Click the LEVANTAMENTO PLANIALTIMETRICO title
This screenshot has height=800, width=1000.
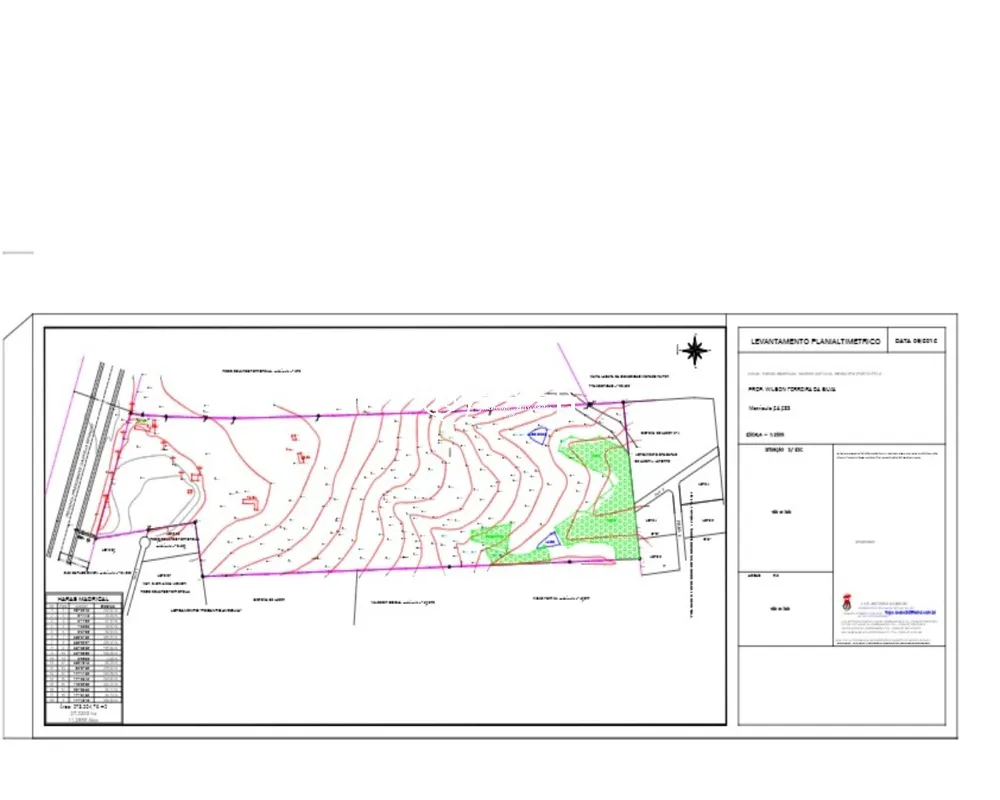pos(816,342)
